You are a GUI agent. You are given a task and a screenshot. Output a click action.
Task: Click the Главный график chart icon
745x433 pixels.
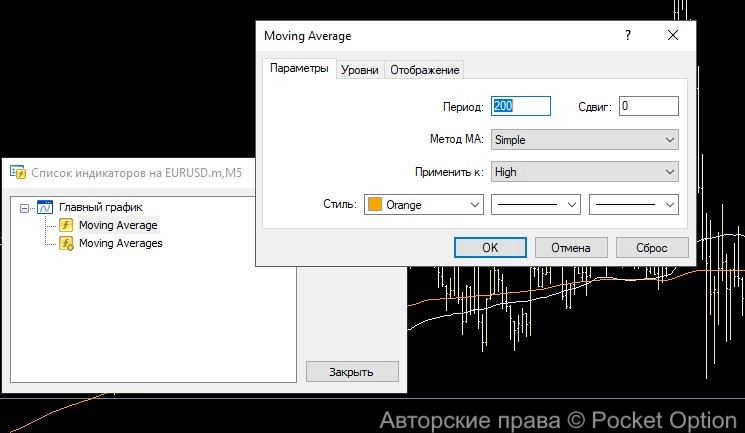pos(44,208)
